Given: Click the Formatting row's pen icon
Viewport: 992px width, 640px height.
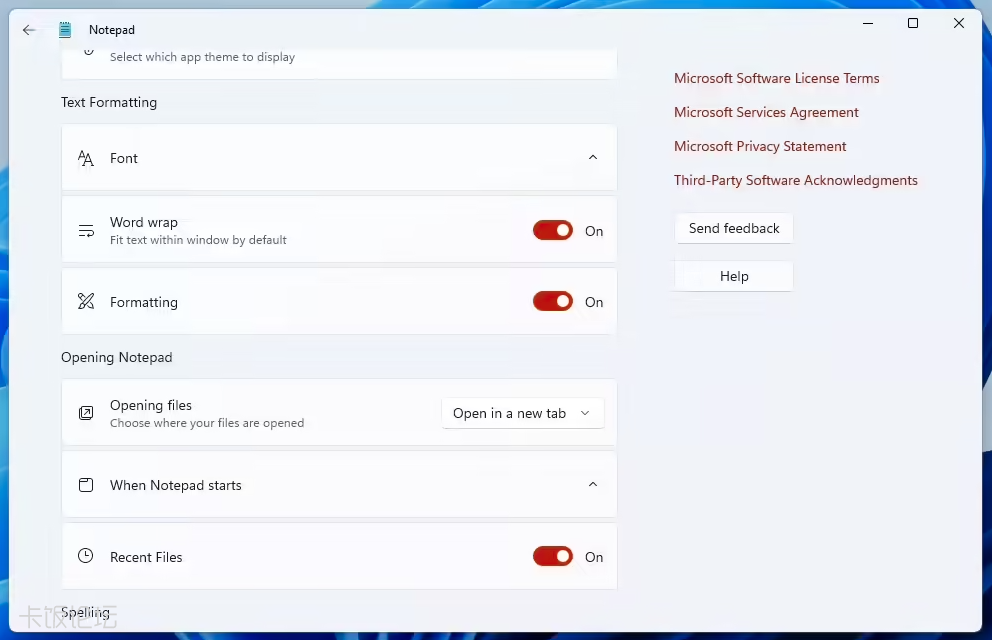Looking at the screenshot, I should coord(86,302).
